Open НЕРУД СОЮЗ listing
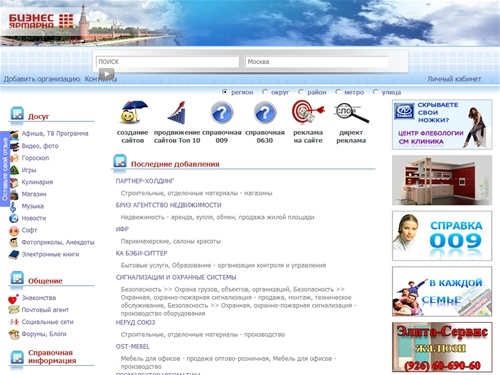The image size is (500, 375). 135,323
